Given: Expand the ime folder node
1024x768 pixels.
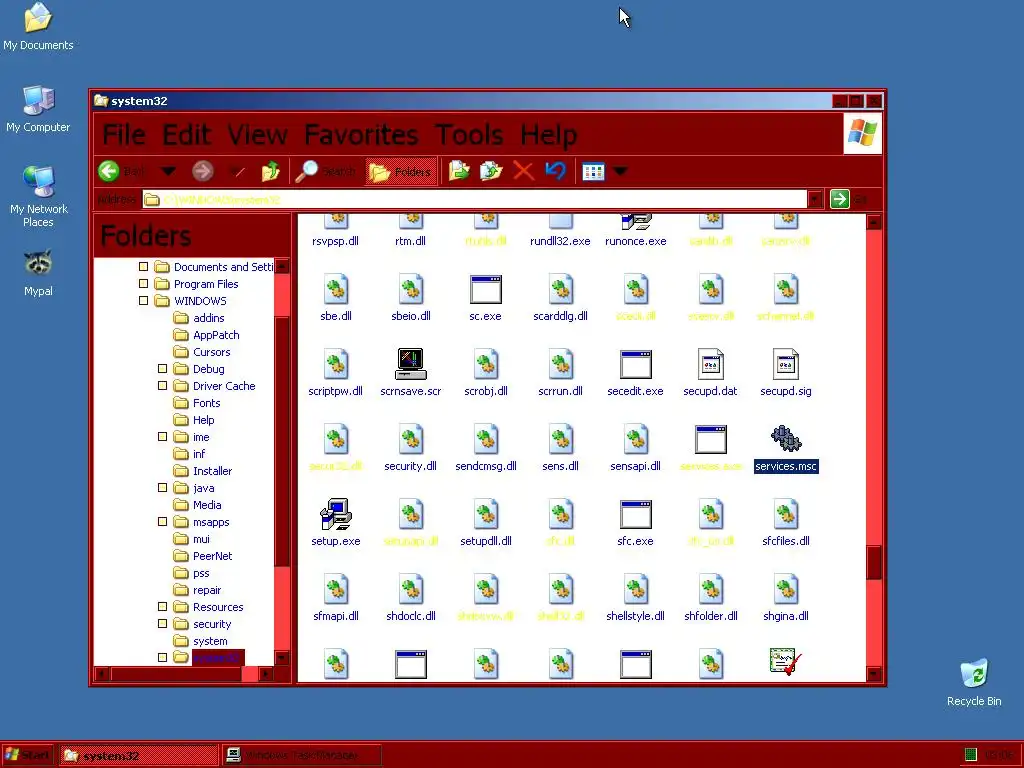Looking at the screenshot, I should click(163, 436).
